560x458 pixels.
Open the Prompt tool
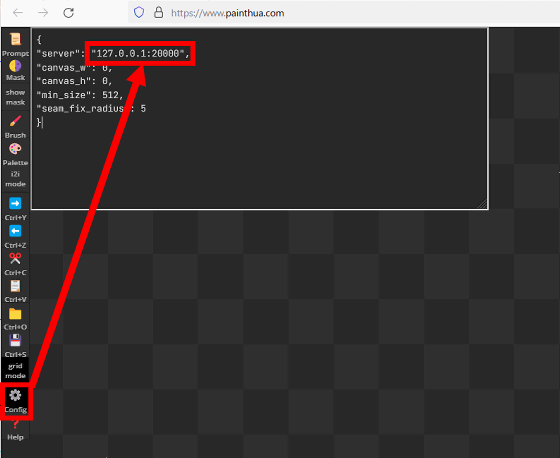tap(15, 44)
